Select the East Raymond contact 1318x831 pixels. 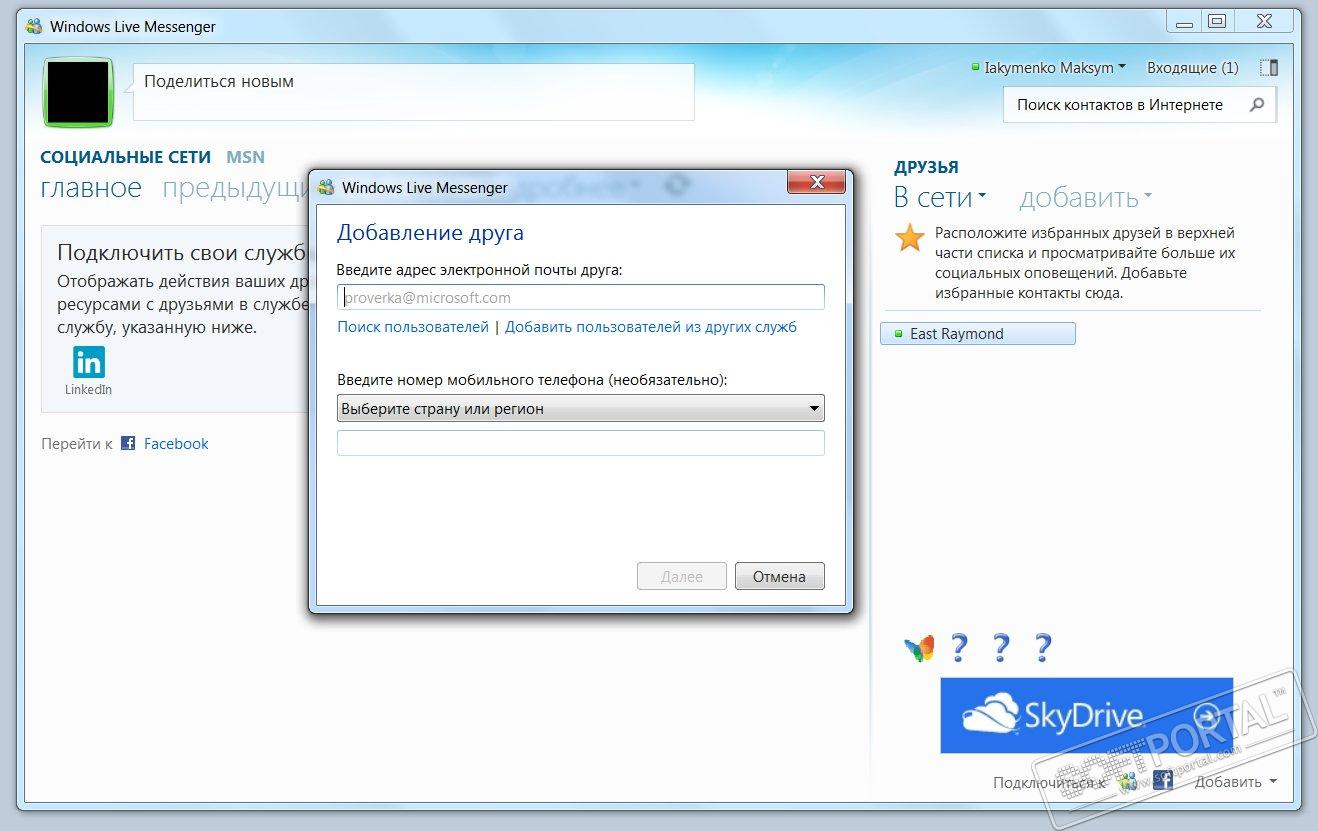pos(978,334)
